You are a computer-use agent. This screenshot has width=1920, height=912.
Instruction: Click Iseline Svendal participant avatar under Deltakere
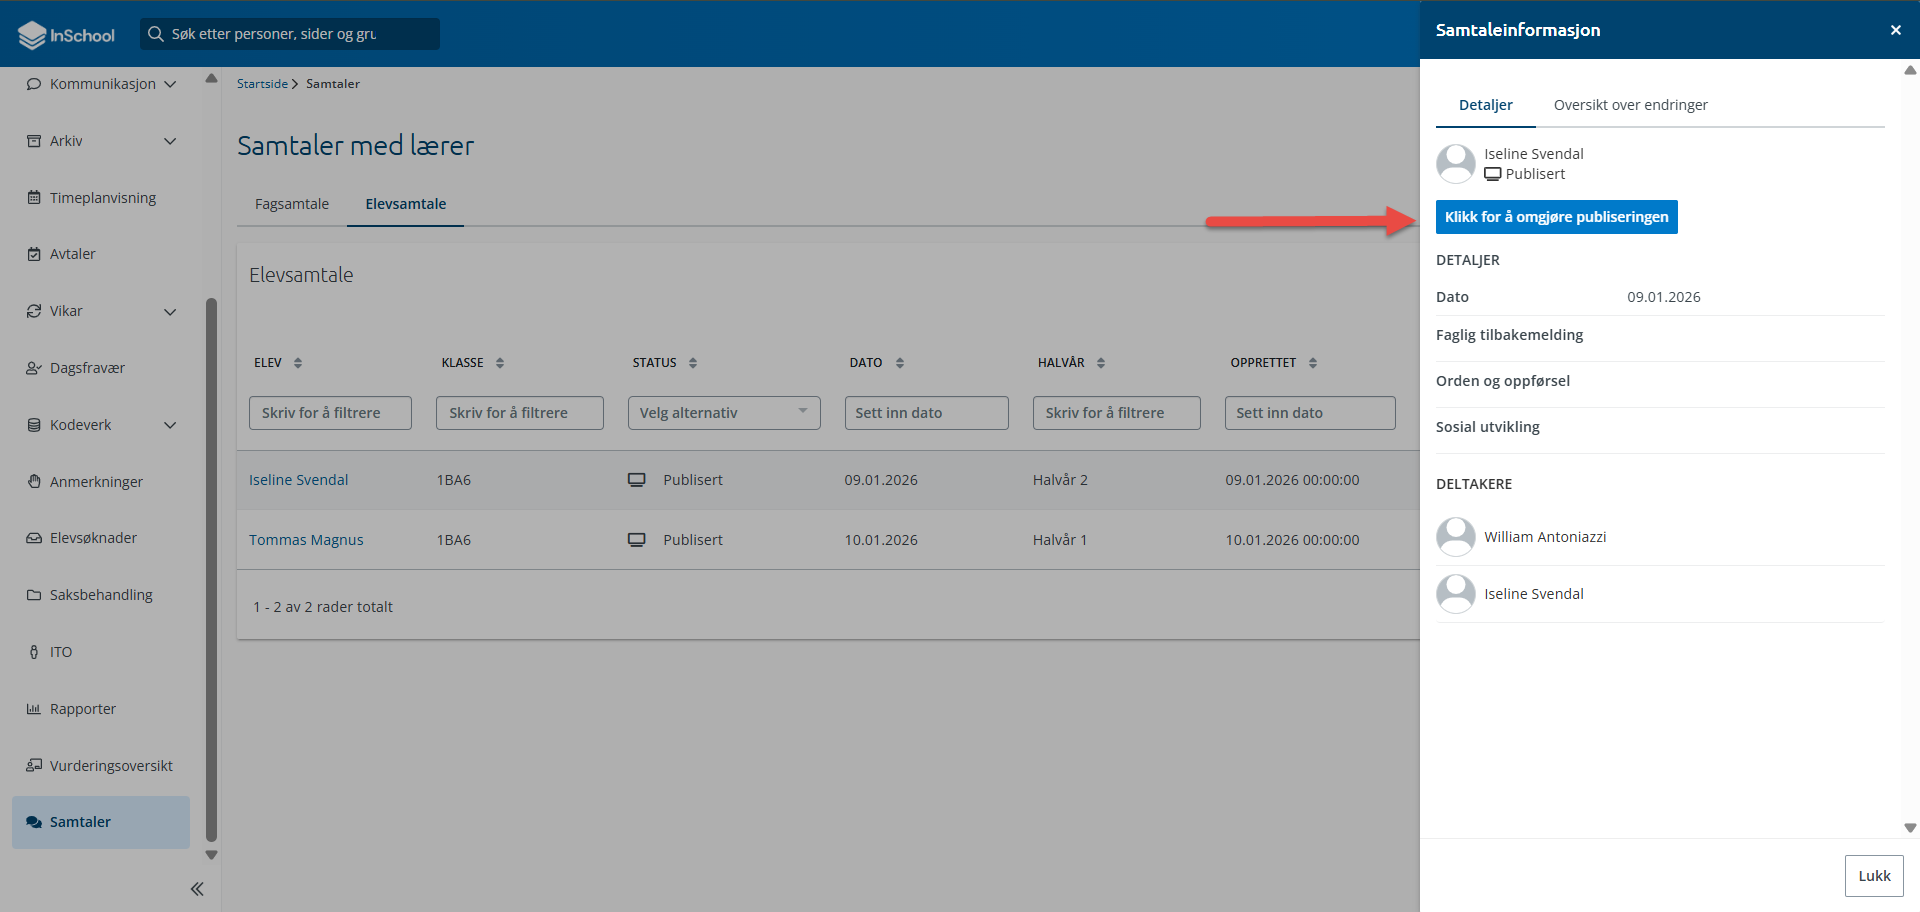pyautogui.click(x=1456, y=594)
